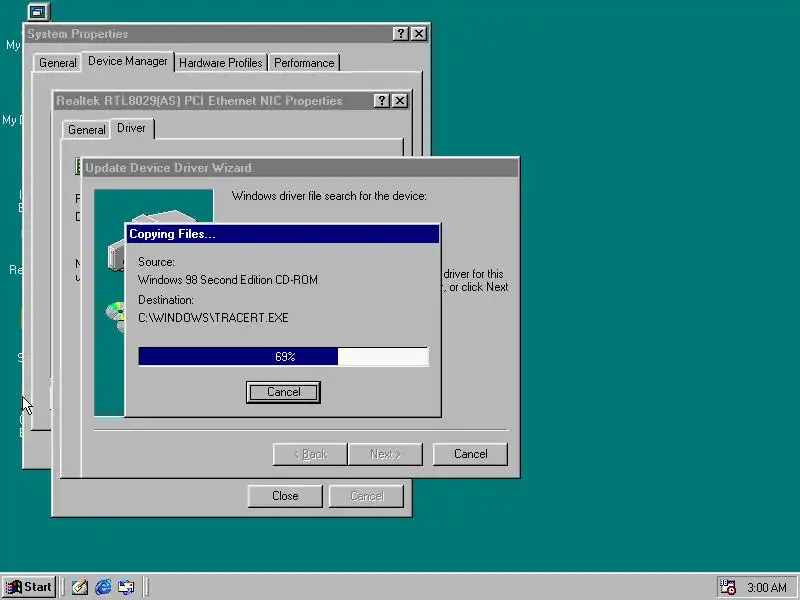Close the Realtek NIC Properties window
800x600 pixels.
399,101
